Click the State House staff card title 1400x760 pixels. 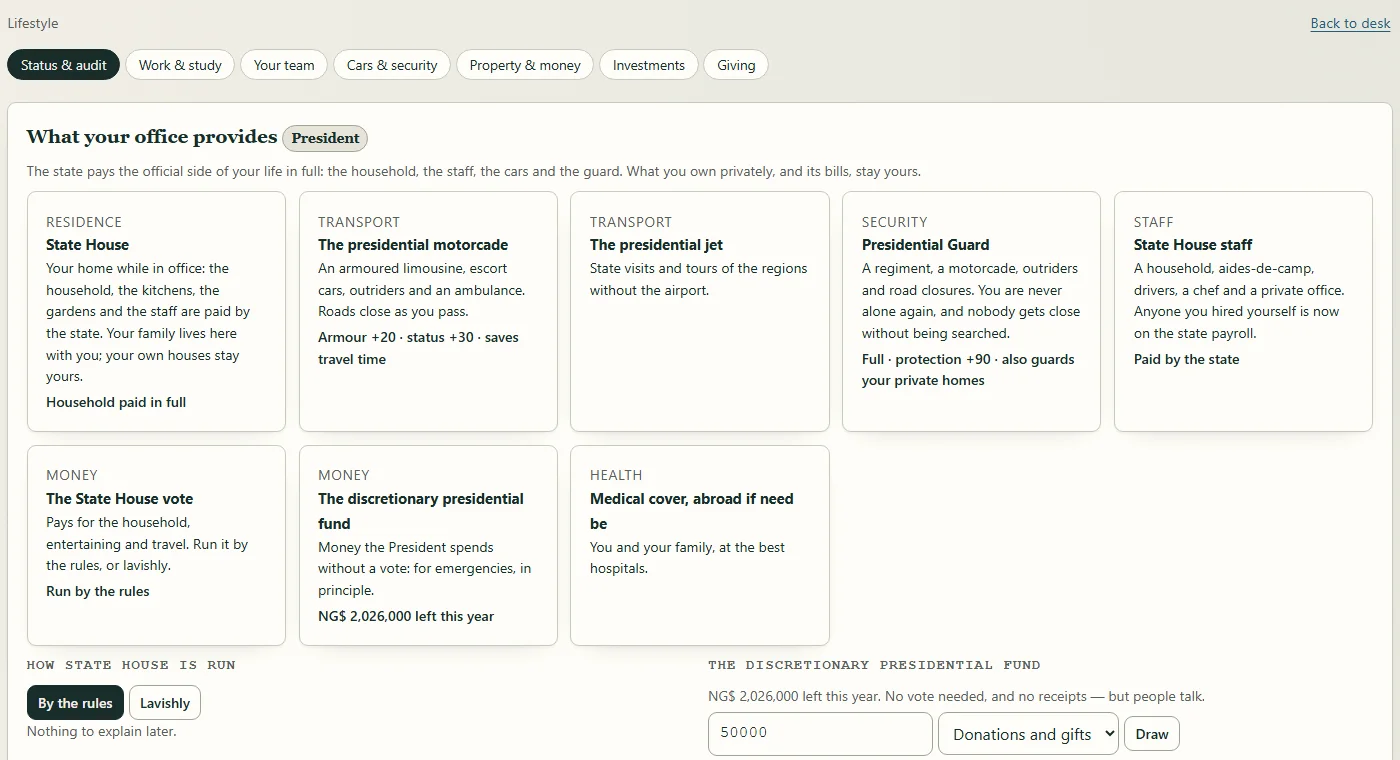[x=1193, y=245]
